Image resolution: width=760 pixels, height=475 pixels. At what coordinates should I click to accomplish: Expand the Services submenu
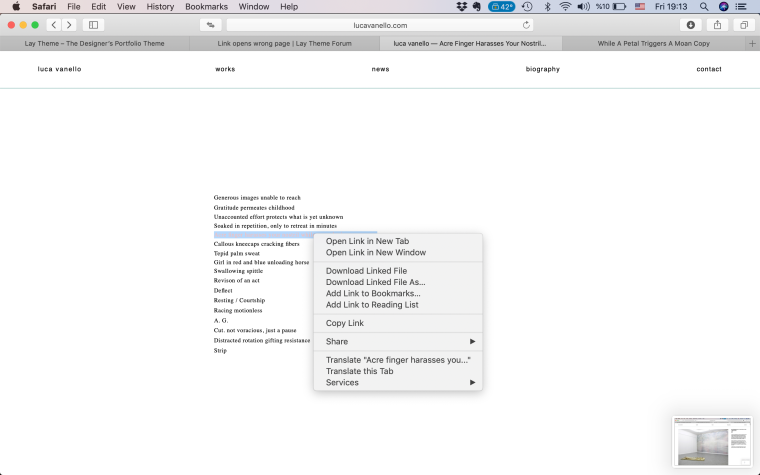tap(398, 382)
